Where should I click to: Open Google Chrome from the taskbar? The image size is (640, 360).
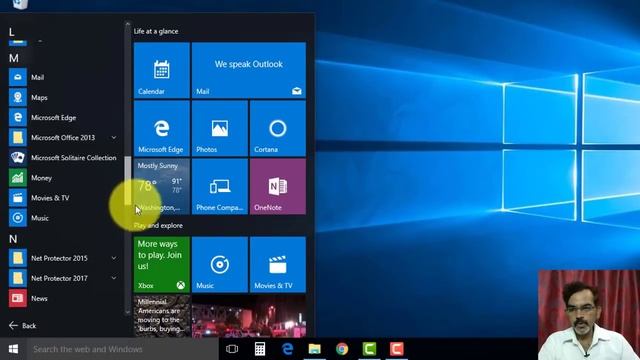coord(342,349)
